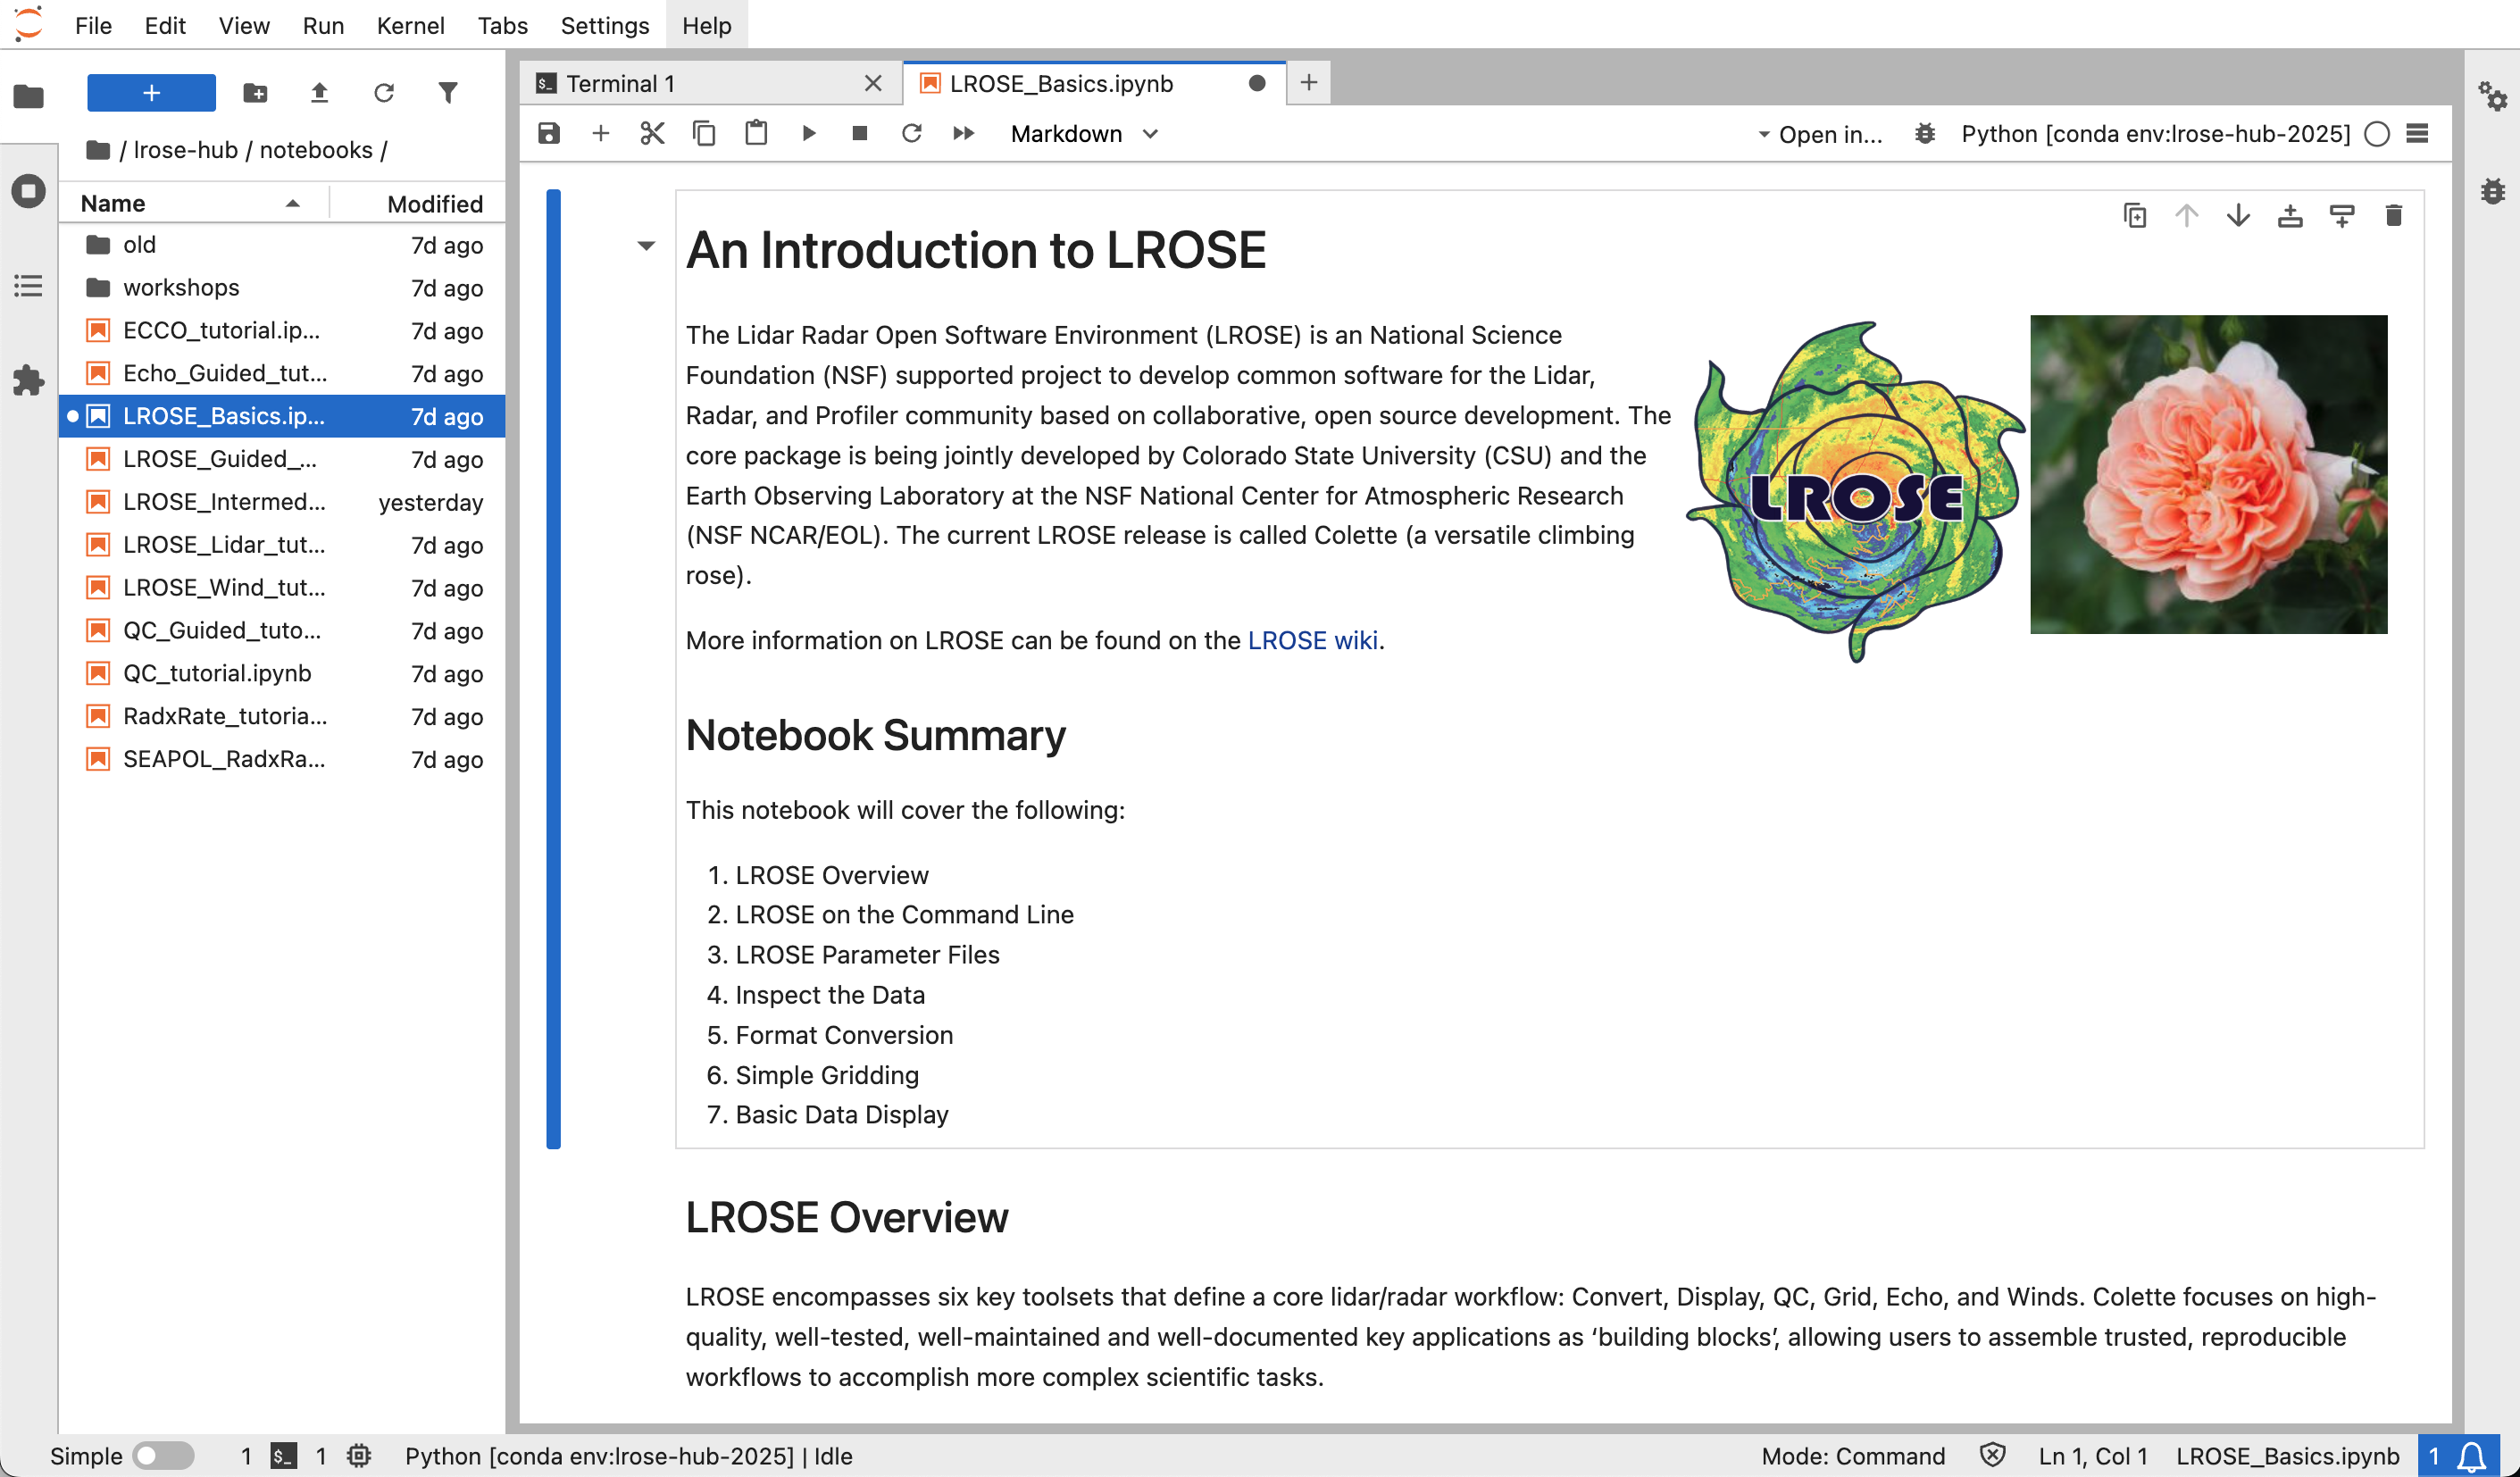Close the Terminal 1 tab
The image size is (2520, 1477).
873,83
